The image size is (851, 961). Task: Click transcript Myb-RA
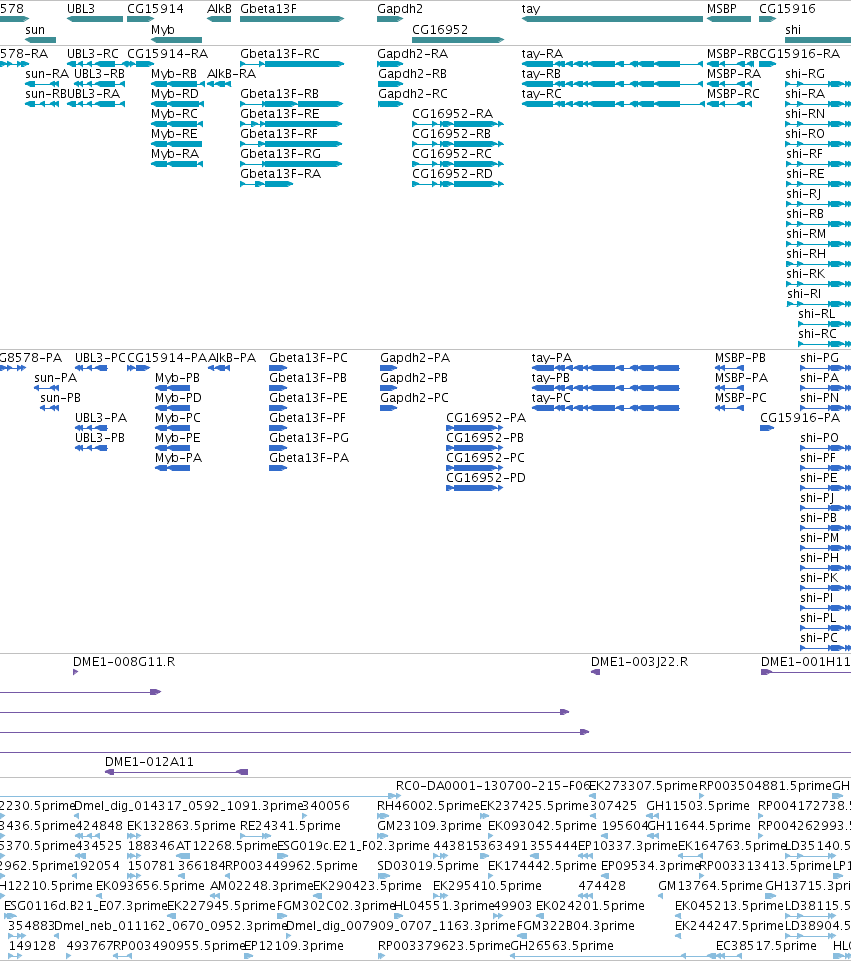[x=176, y=164]
